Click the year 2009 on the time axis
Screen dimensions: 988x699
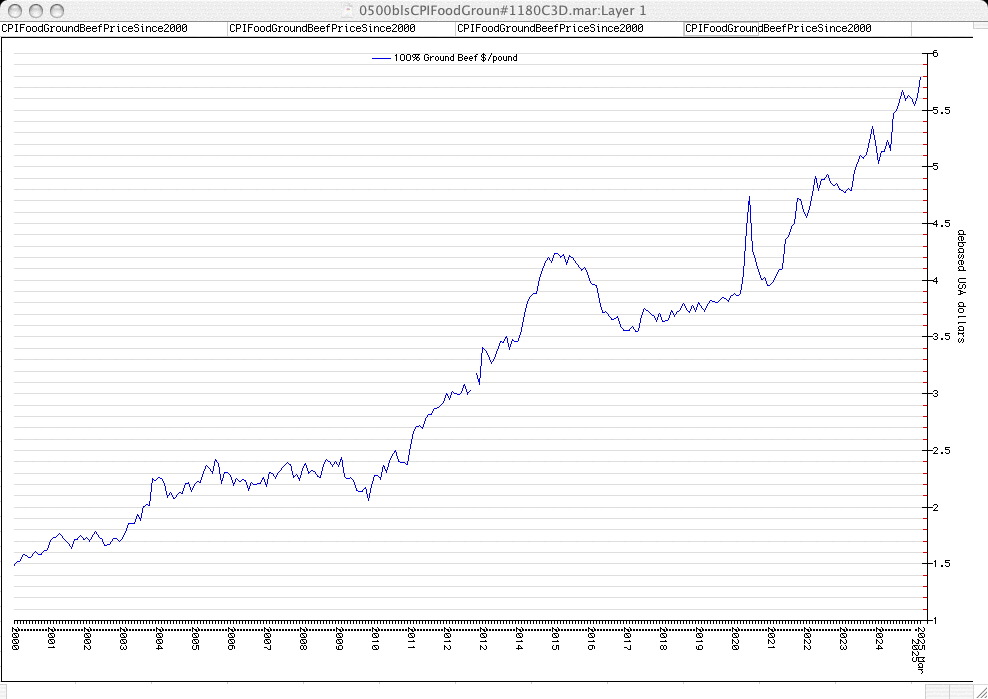[x=339, y=638]
